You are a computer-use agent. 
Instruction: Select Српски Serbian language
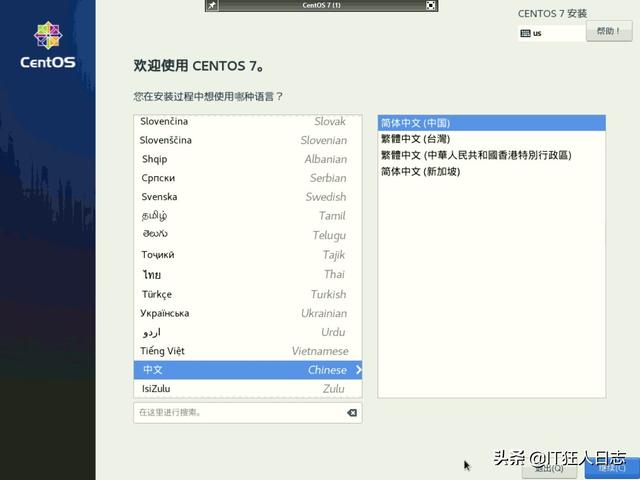click(x=247, y=178)
